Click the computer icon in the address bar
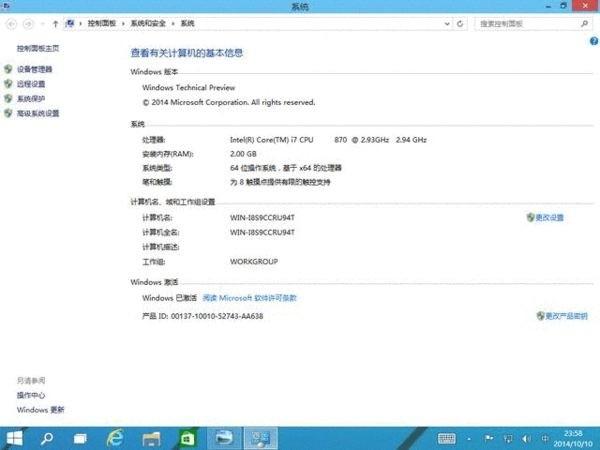 tap(70, 24)
